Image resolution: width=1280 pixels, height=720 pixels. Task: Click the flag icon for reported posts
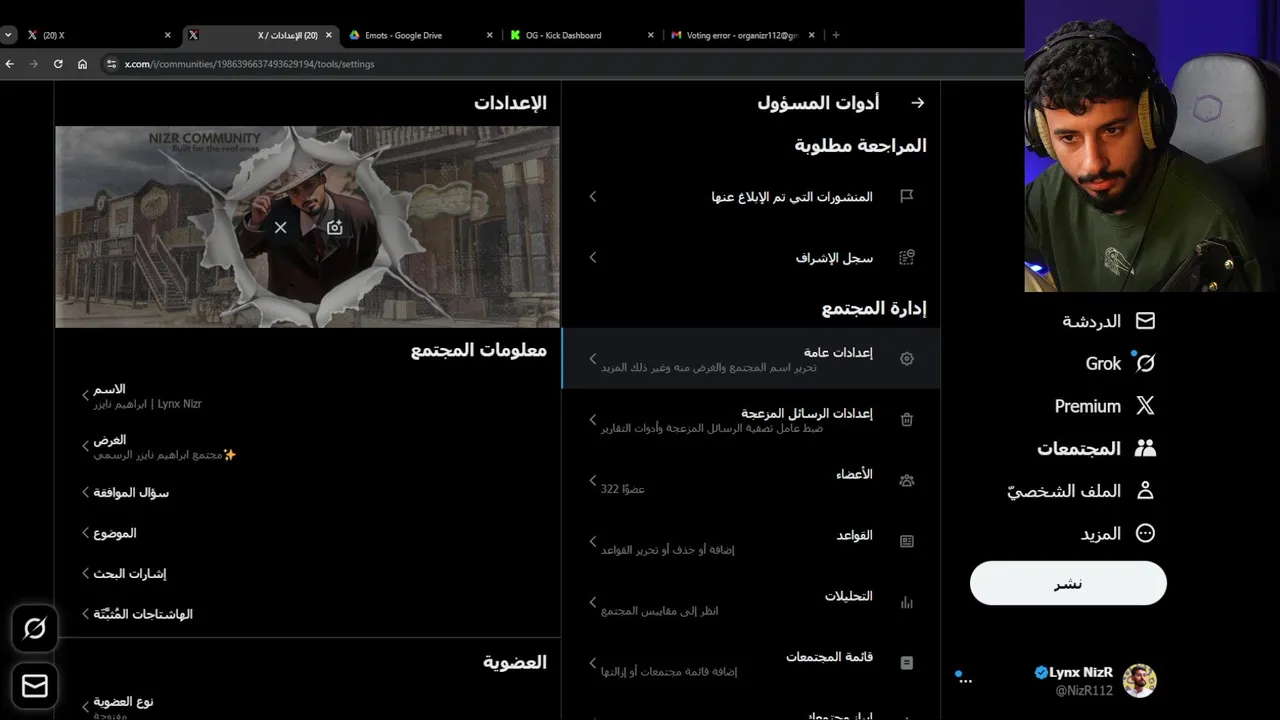pyautogui.click(x=907, y=197)
